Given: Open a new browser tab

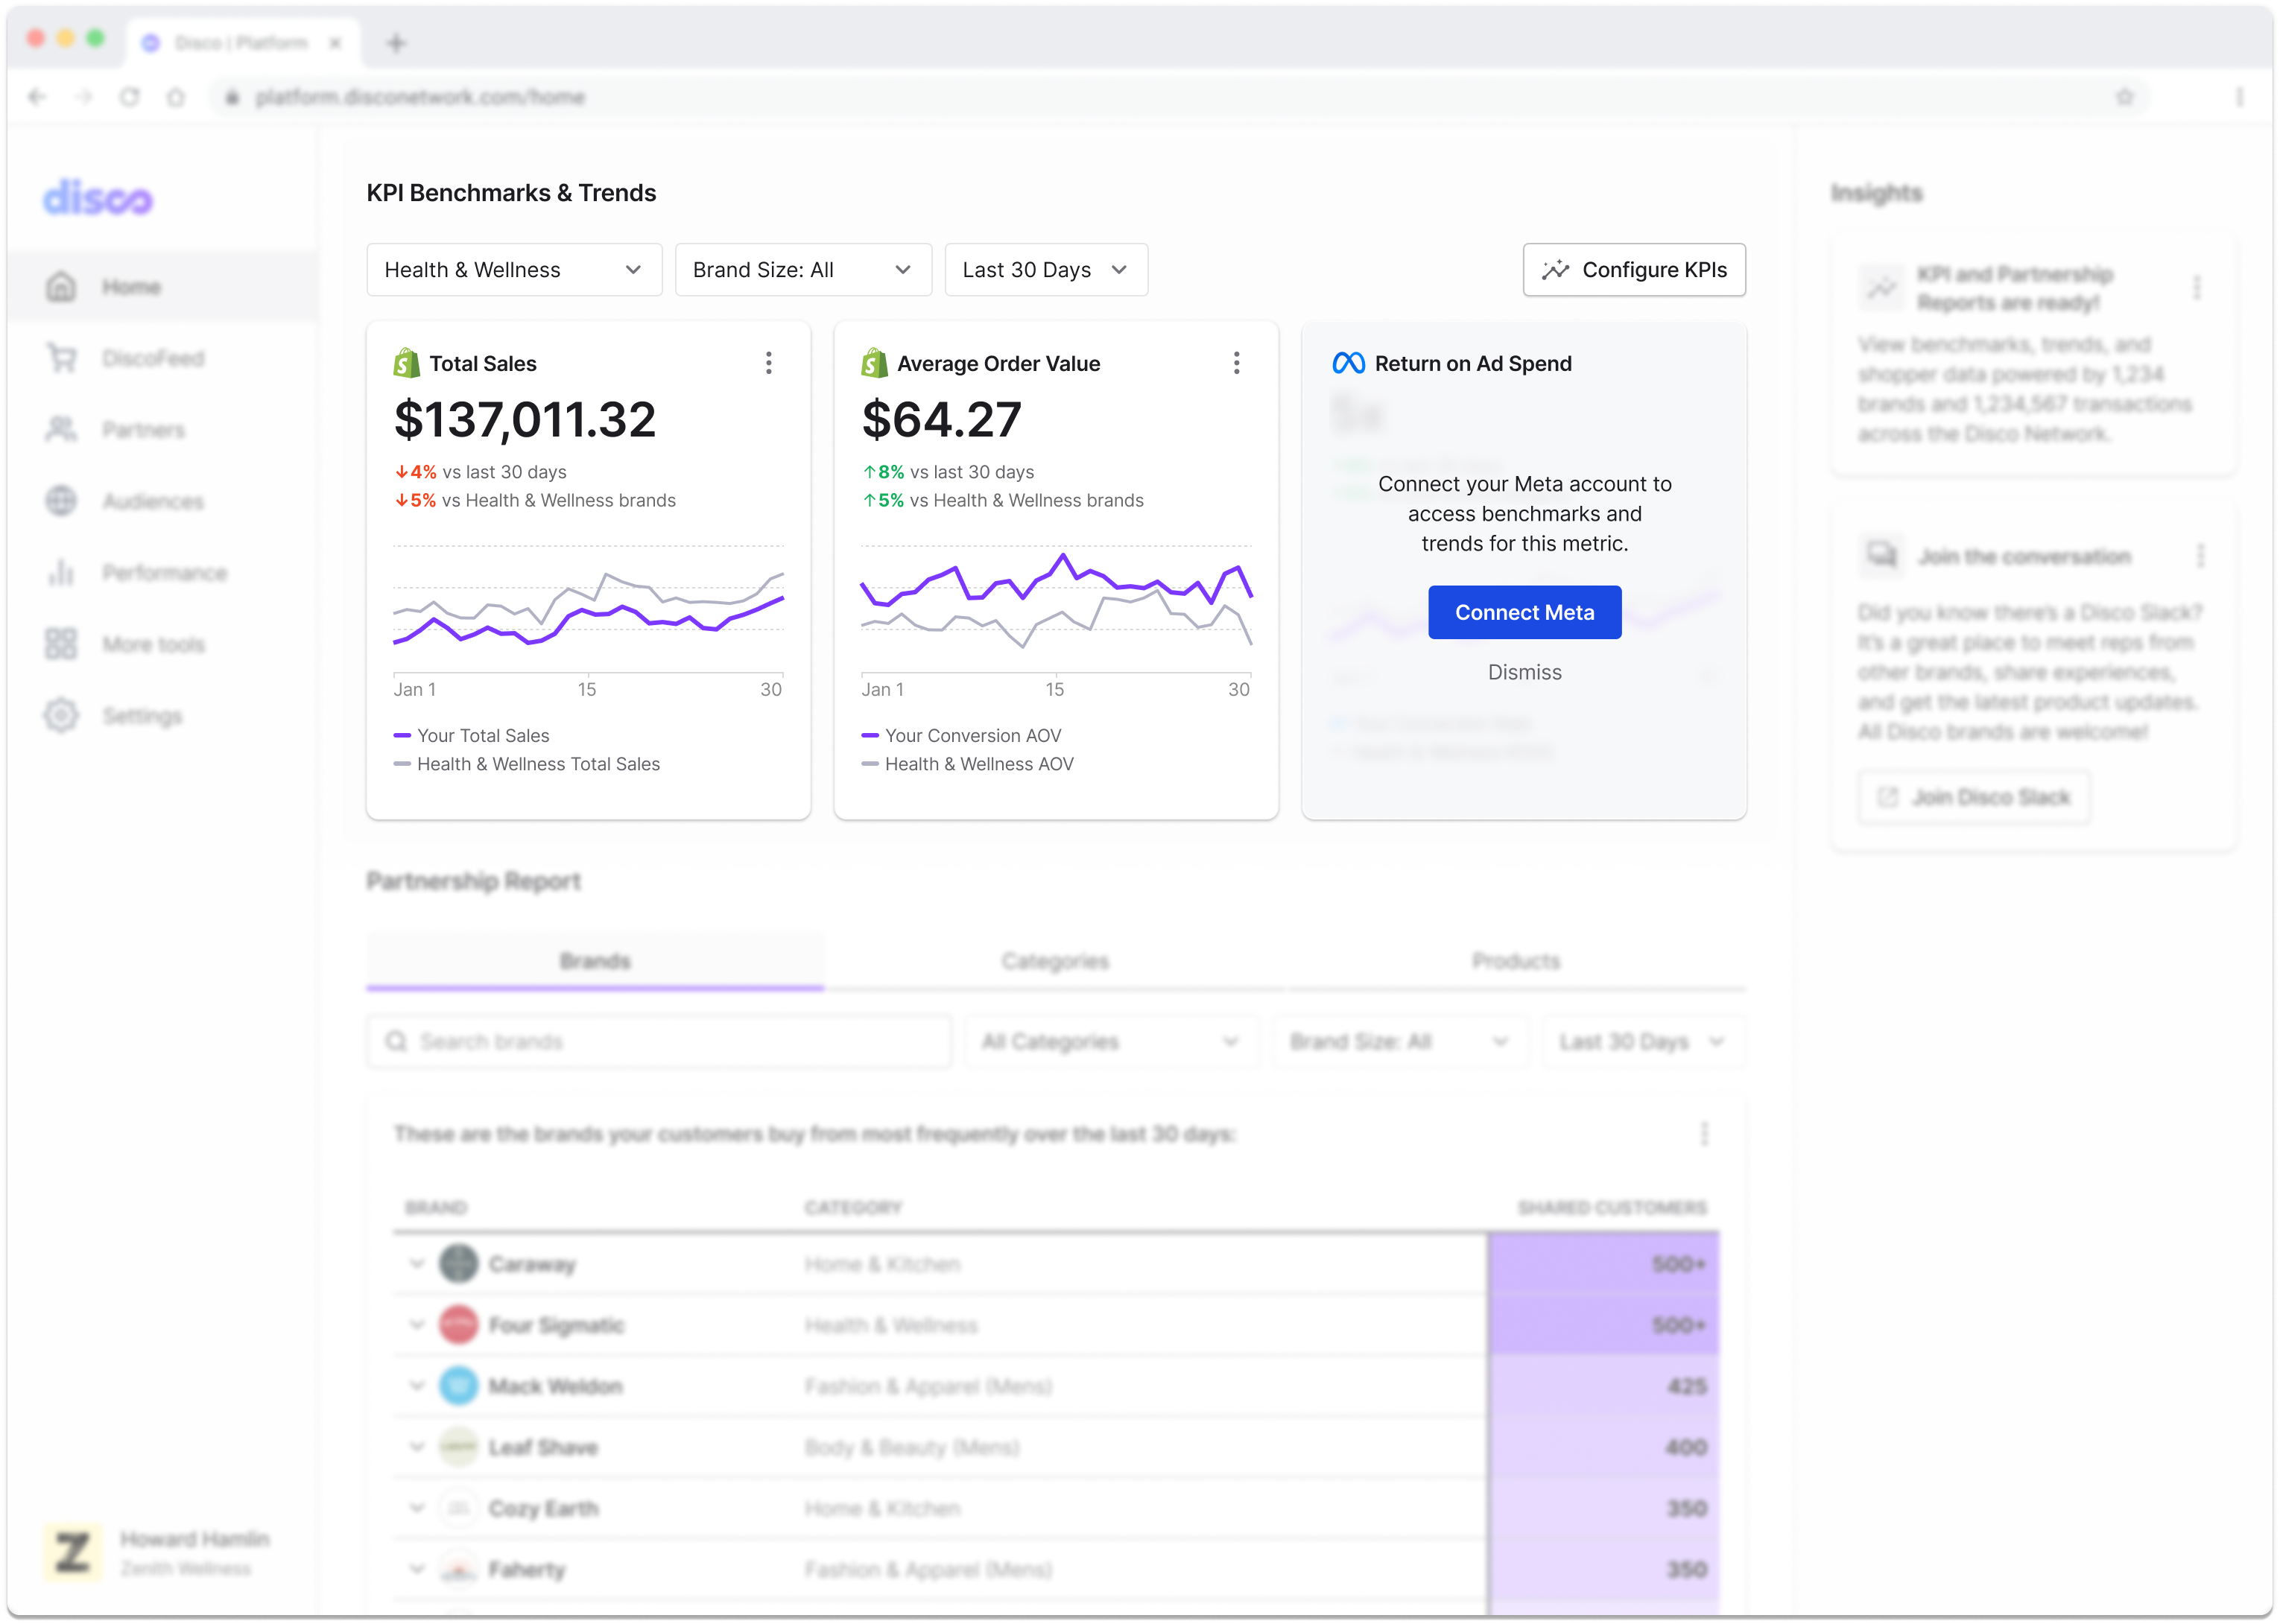Looking at the screenshot, I should tap(396, 43).
